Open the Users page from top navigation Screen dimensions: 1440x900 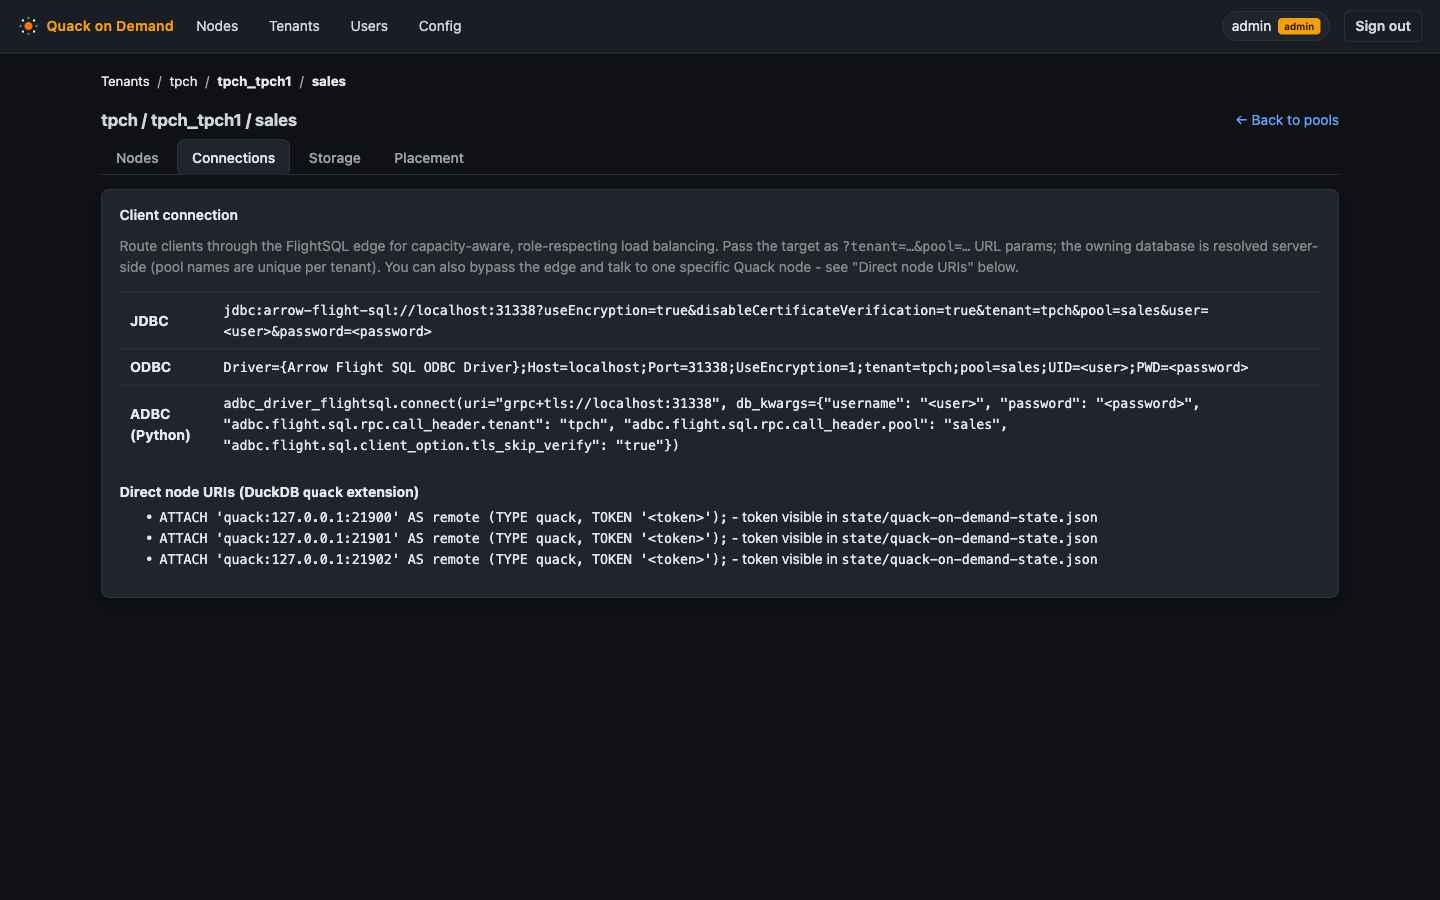(369, 26)
